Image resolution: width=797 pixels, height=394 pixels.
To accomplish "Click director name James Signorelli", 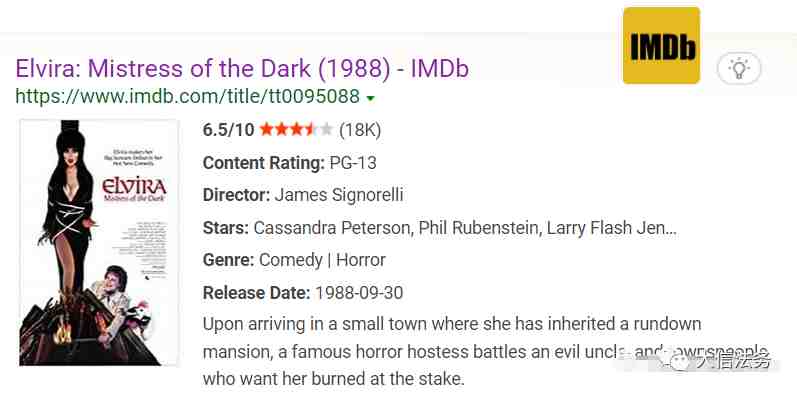I will [x=339, y=195].
